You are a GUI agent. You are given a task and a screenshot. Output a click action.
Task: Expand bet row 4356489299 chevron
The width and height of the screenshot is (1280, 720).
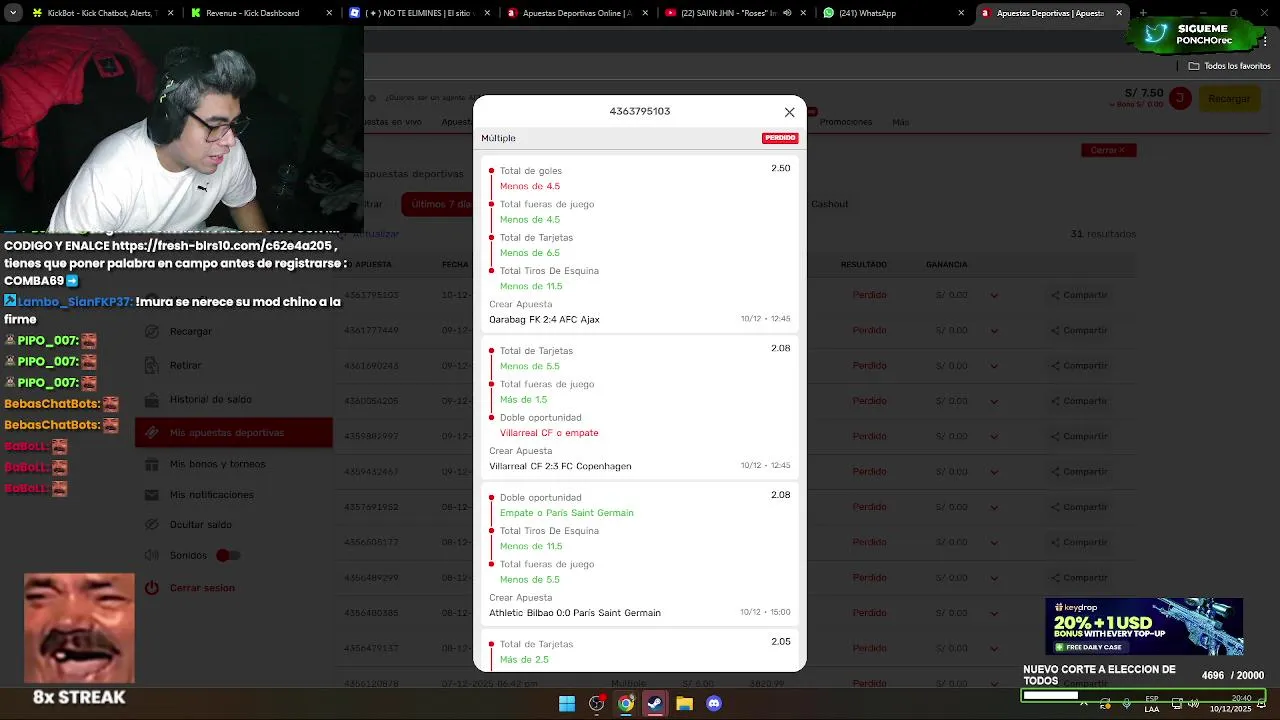coord(993,577)
